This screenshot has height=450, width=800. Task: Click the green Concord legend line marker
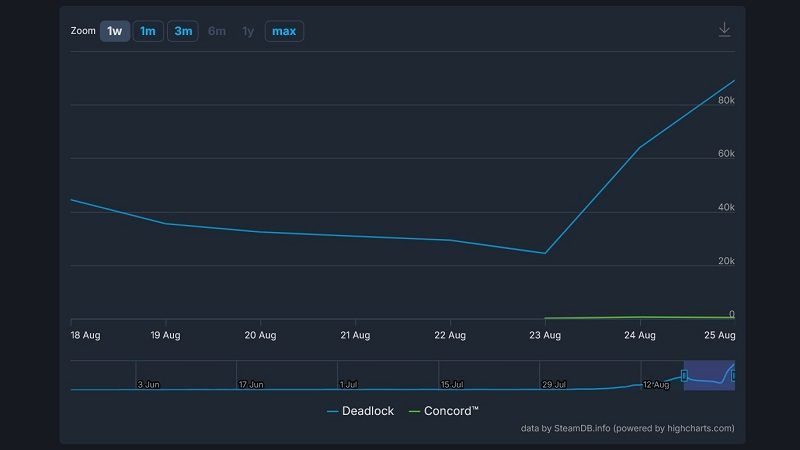click(415, 411)
